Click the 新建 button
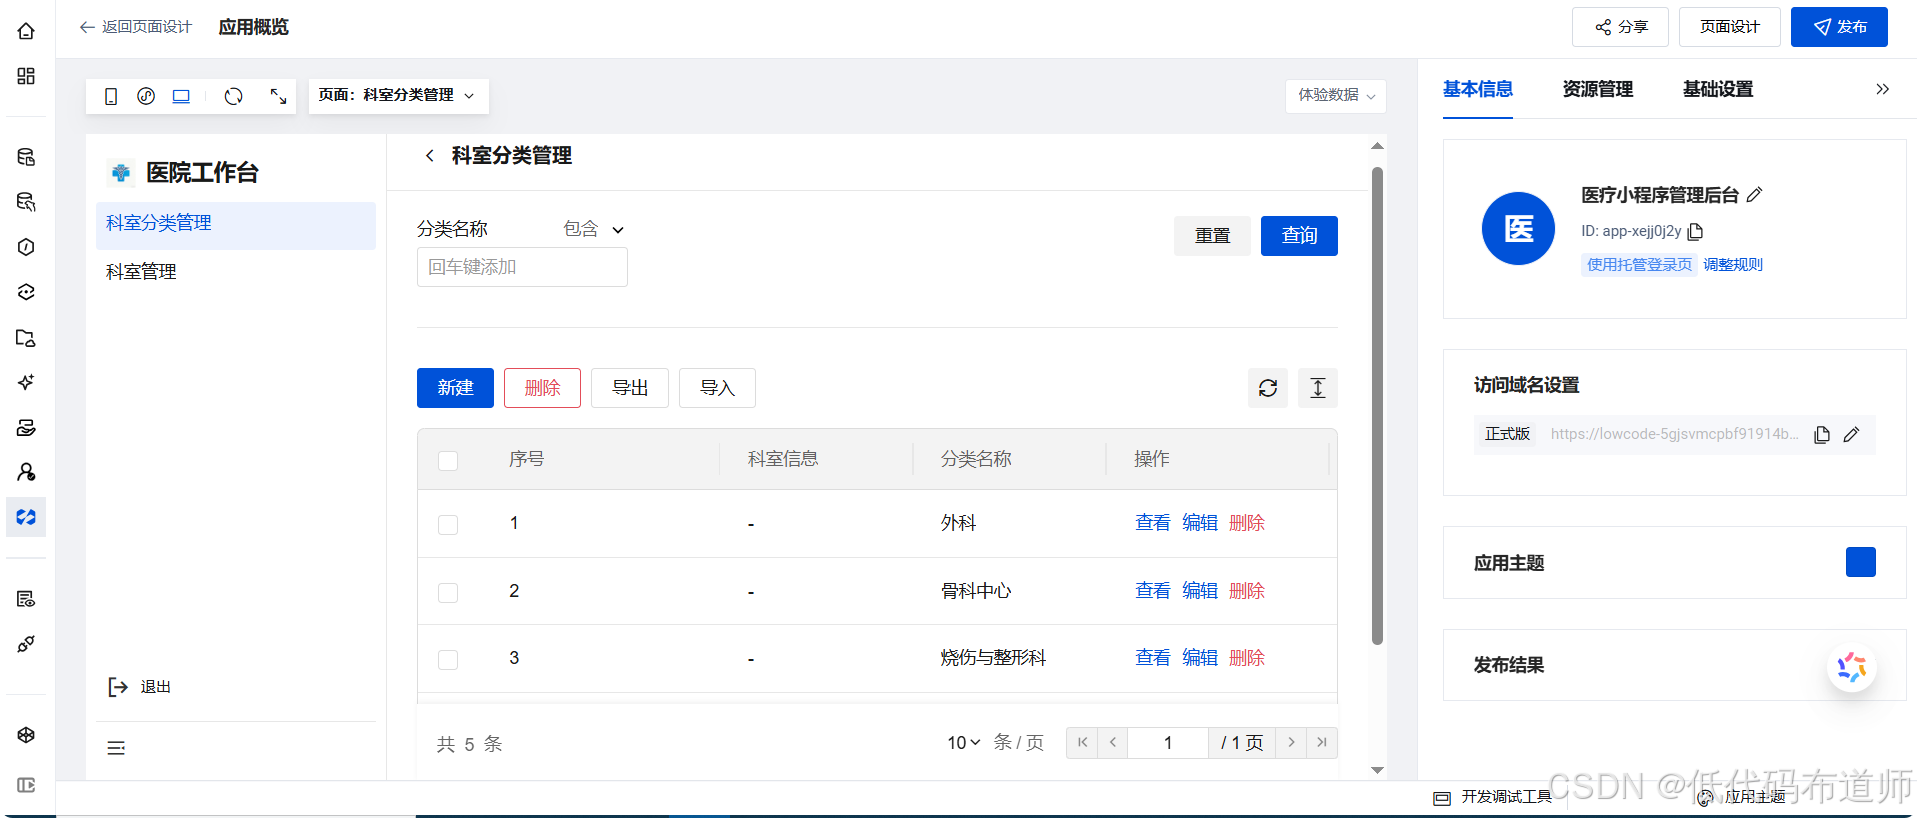The width and height of the screenshot is (1917, 818). point(455,388)
